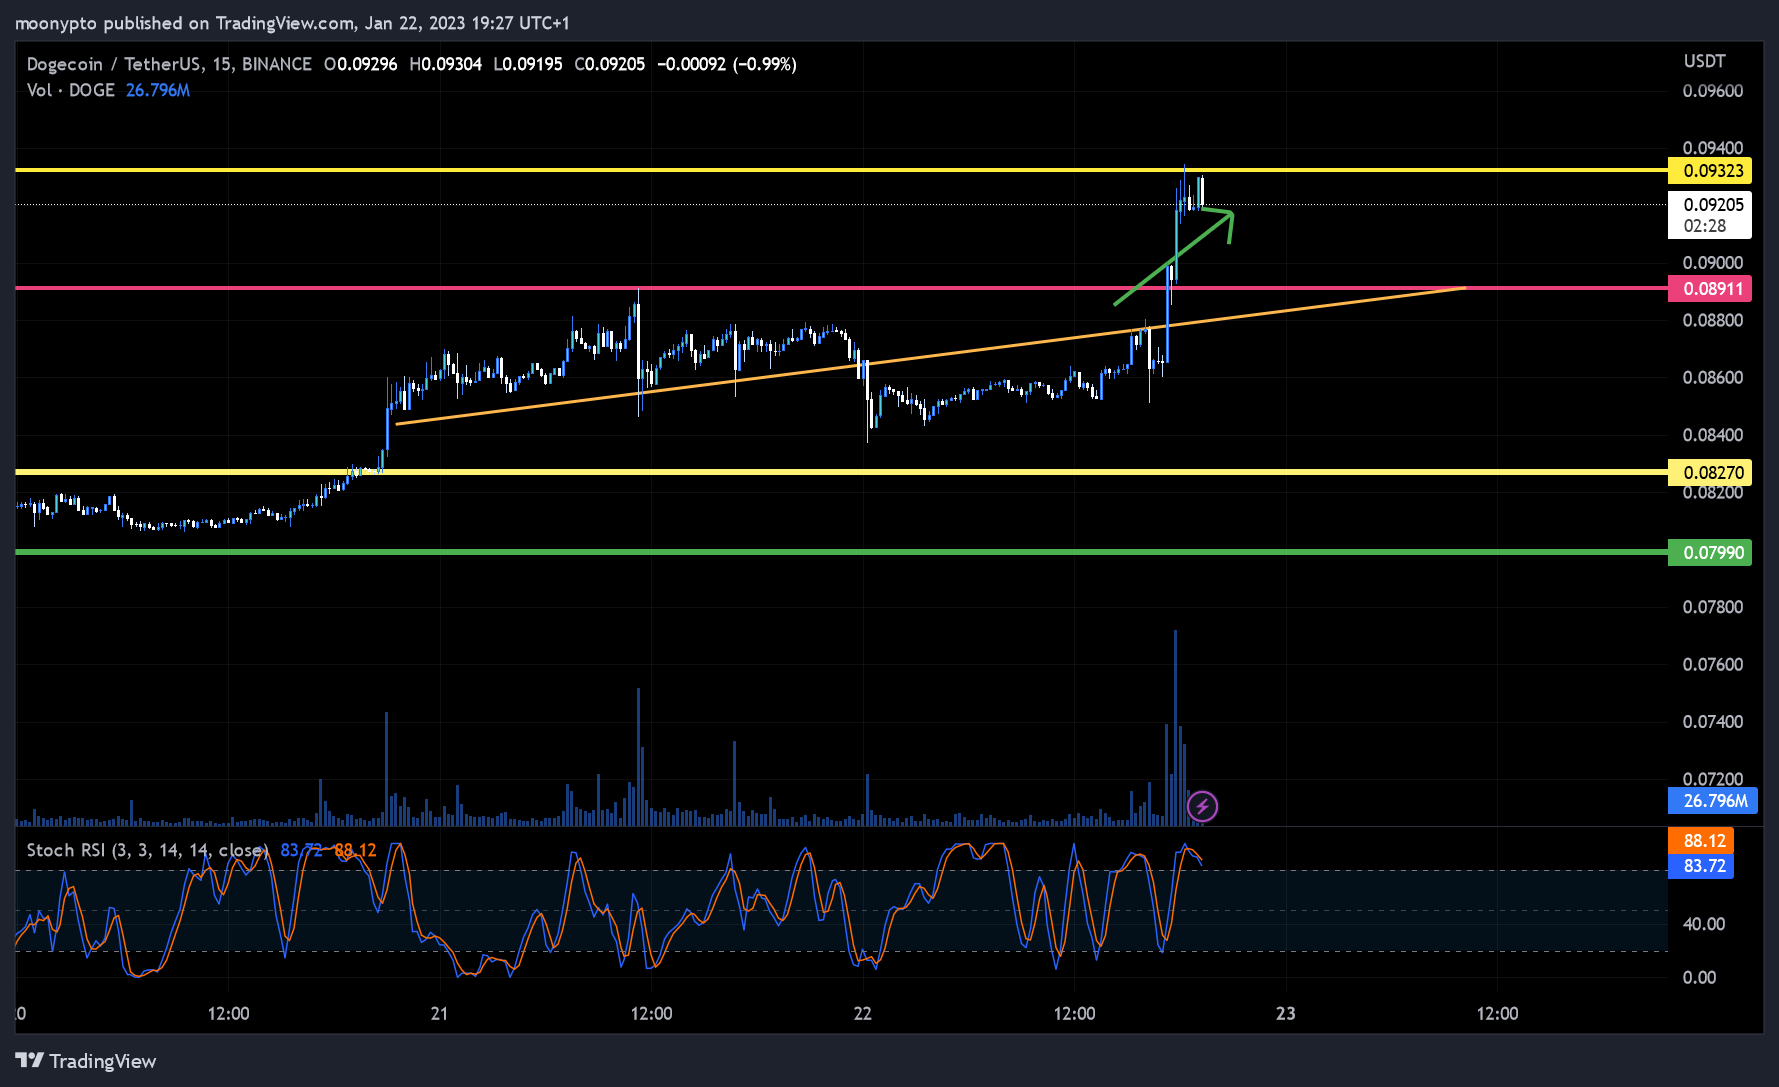
Task: Click the orange 88.12 Stoch RSI label
Action: point(1701,841)
